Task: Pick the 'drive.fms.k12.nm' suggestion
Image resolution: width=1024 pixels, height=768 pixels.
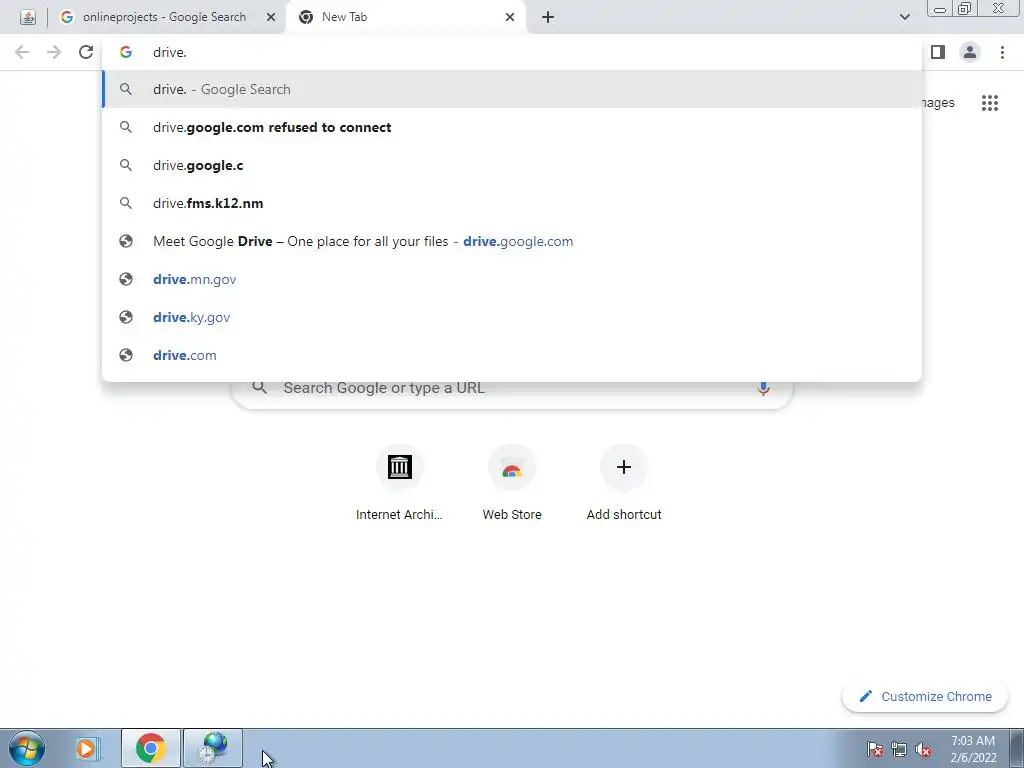Action: (x=512, y=203)
